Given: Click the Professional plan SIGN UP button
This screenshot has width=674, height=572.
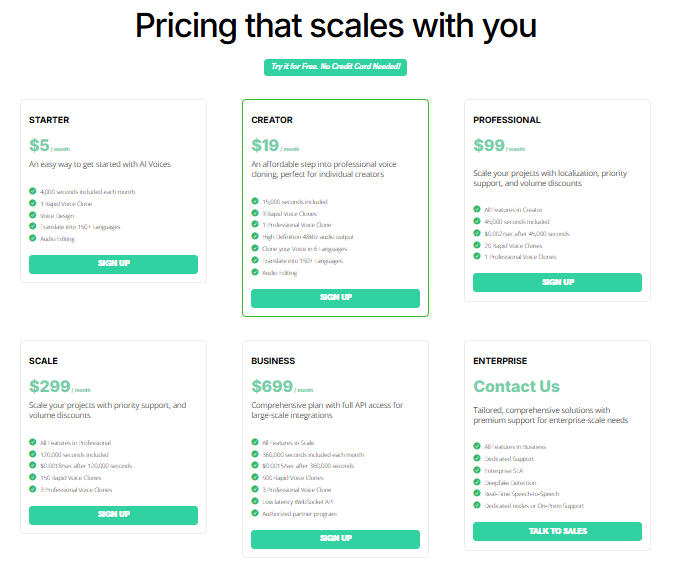Looking at the screenshot, I should 558,282.
